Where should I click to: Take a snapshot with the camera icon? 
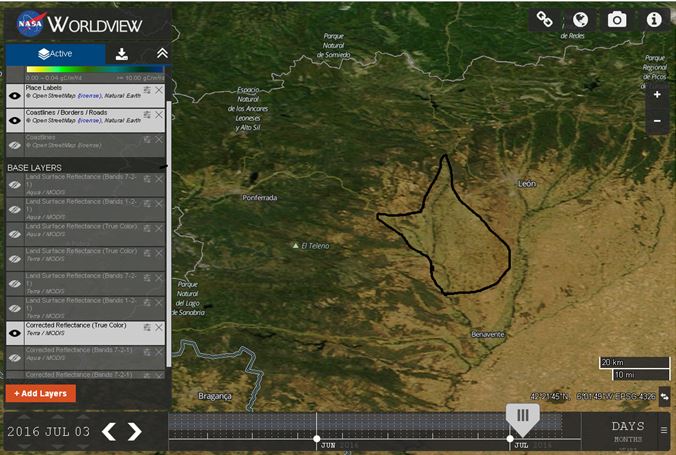click(616, 19)
